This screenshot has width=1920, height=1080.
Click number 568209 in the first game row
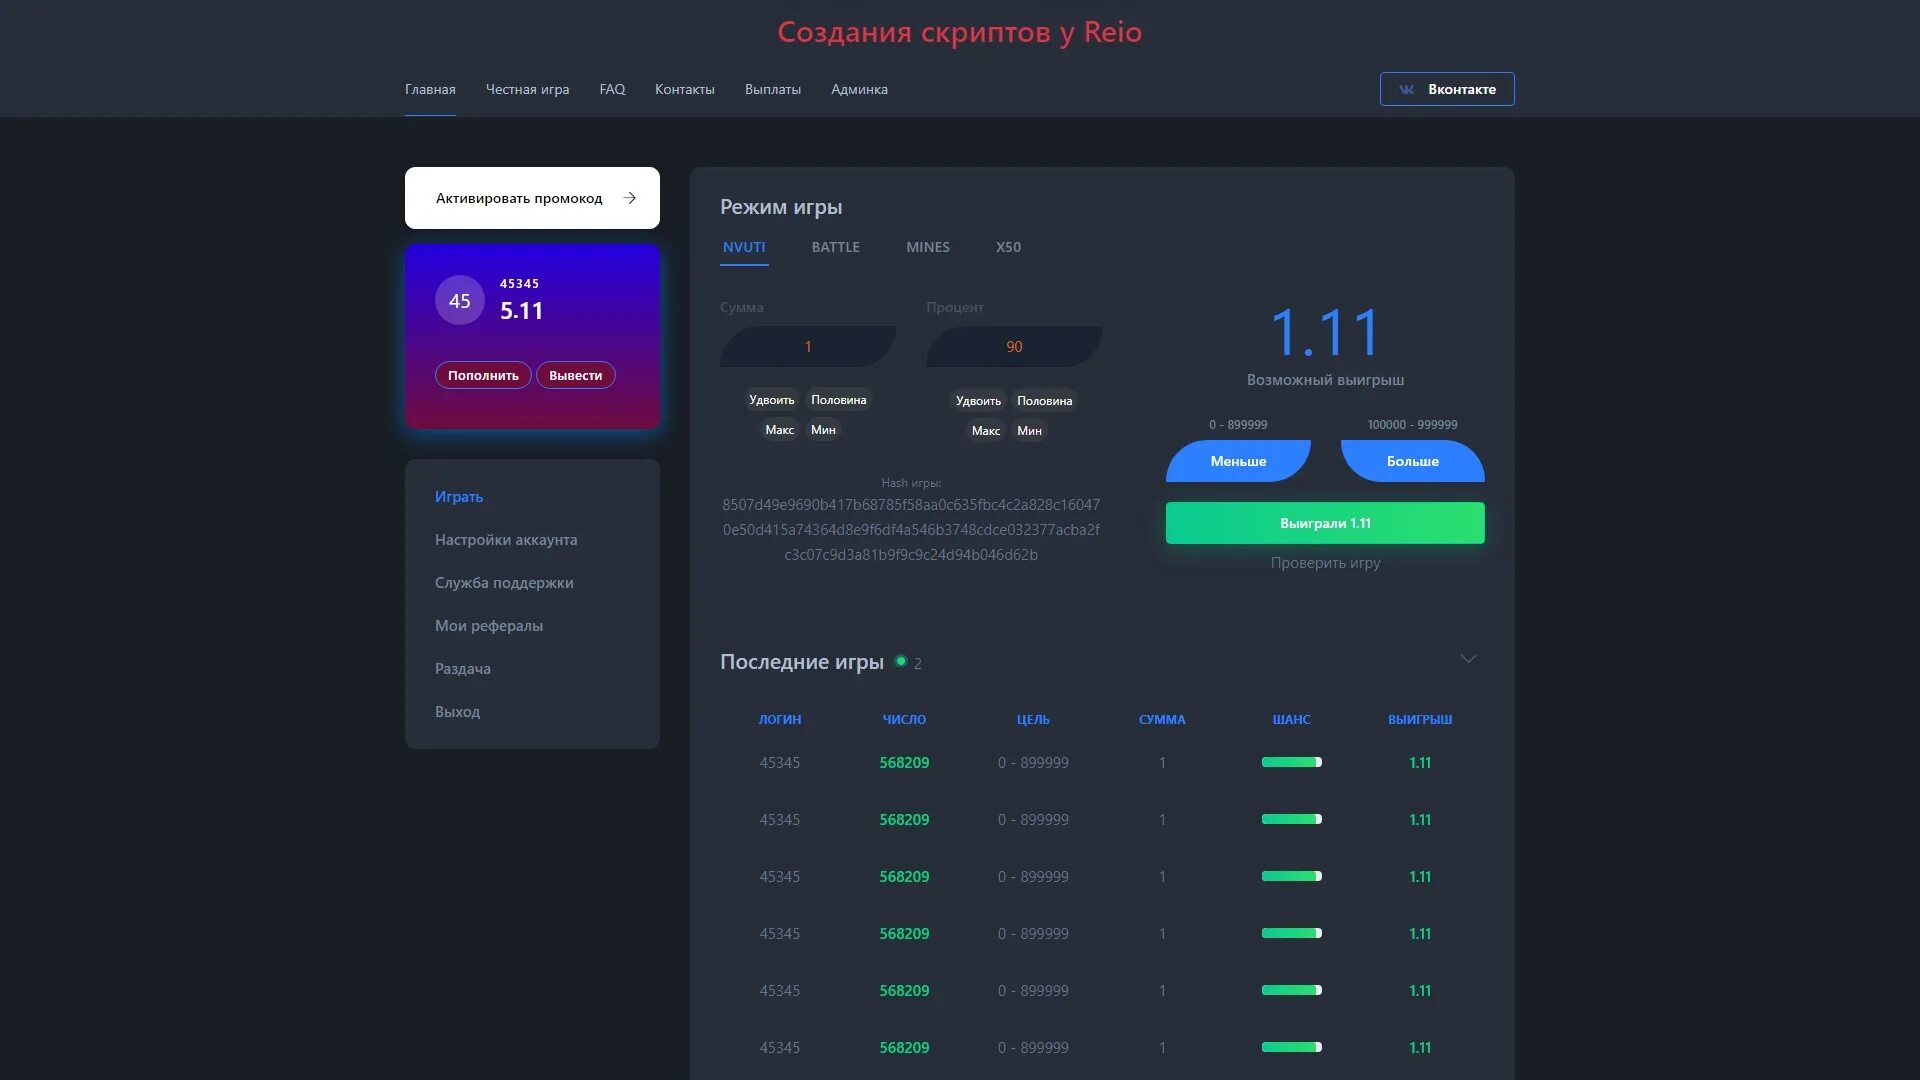pyautogui.click(x=904, y=762)
